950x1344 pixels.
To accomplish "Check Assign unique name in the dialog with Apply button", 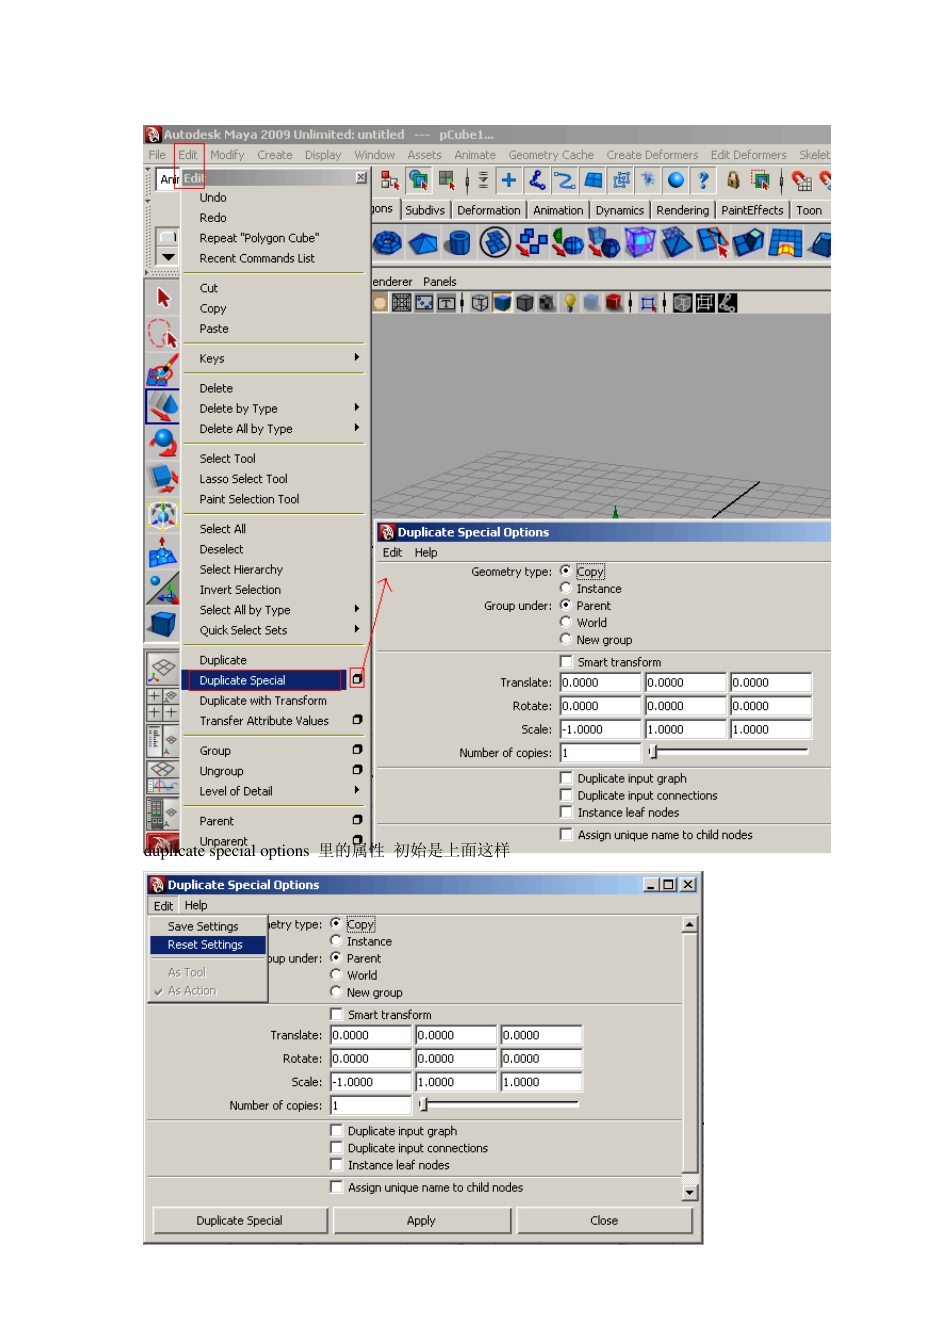I will tap(336, 1187).
